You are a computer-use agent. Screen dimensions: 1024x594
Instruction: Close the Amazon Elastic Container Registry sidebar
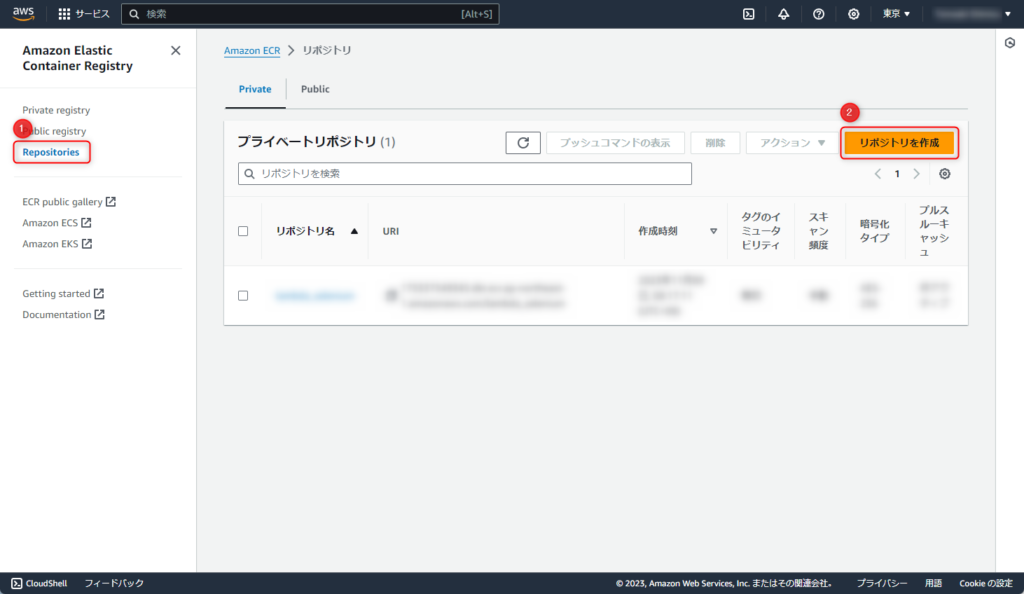coord(176,50)
